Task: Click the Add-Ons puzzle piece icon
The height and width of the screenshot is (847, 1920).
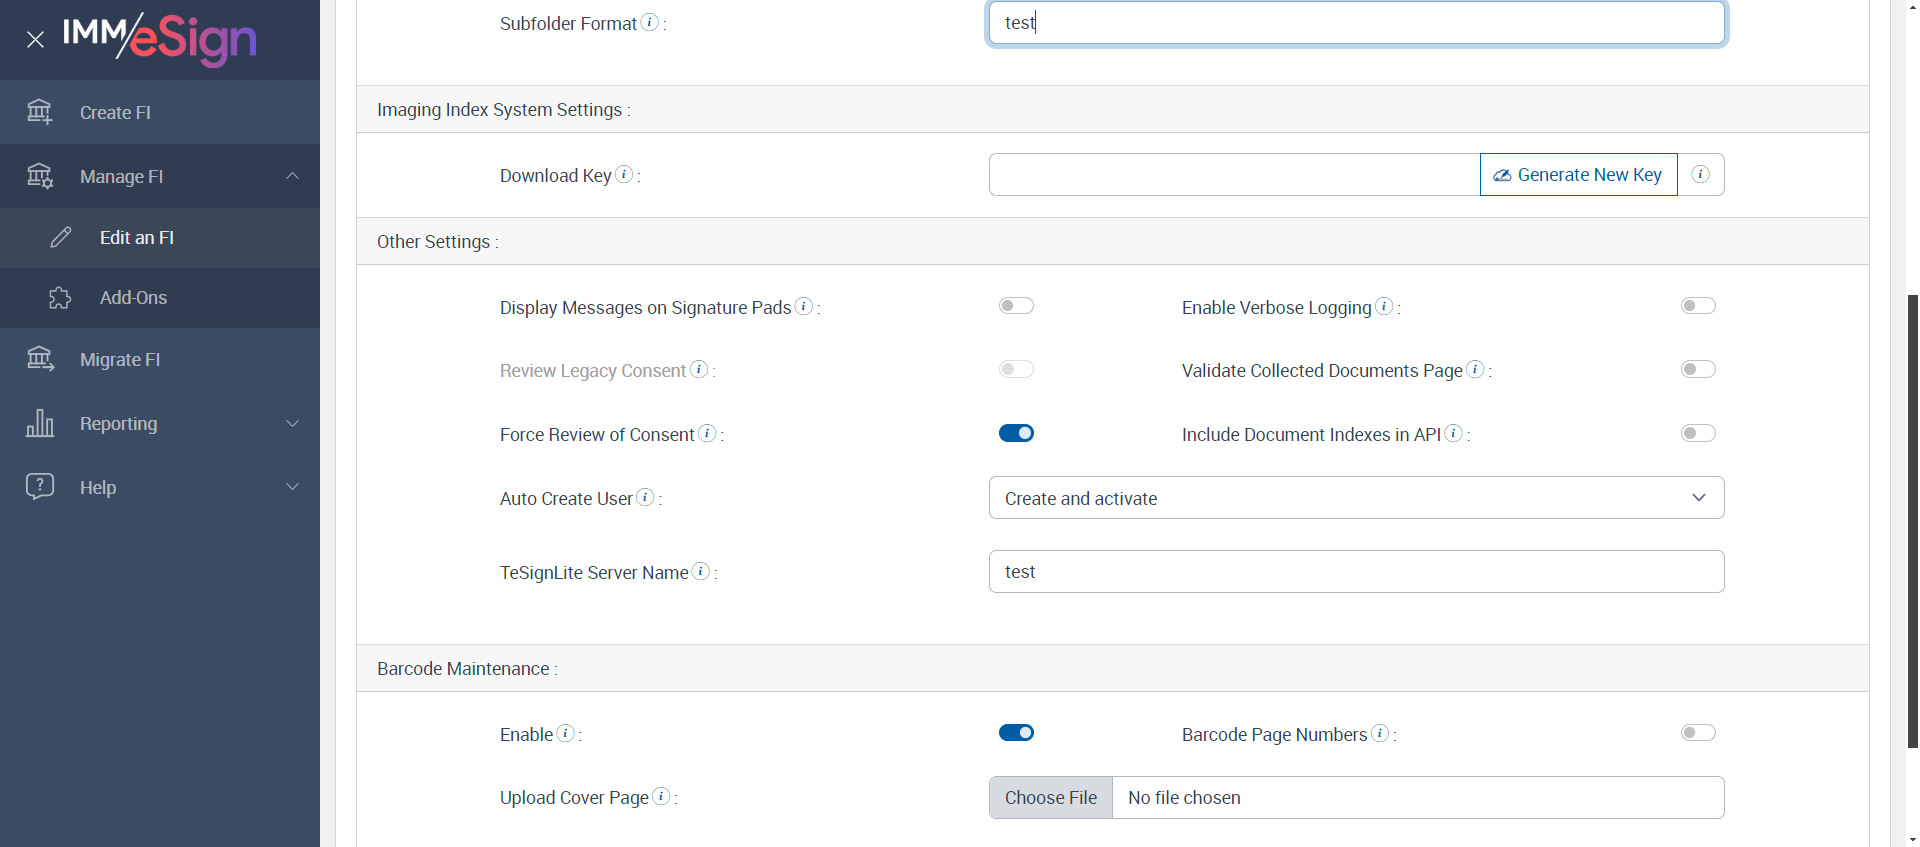Action: point(60,298)
